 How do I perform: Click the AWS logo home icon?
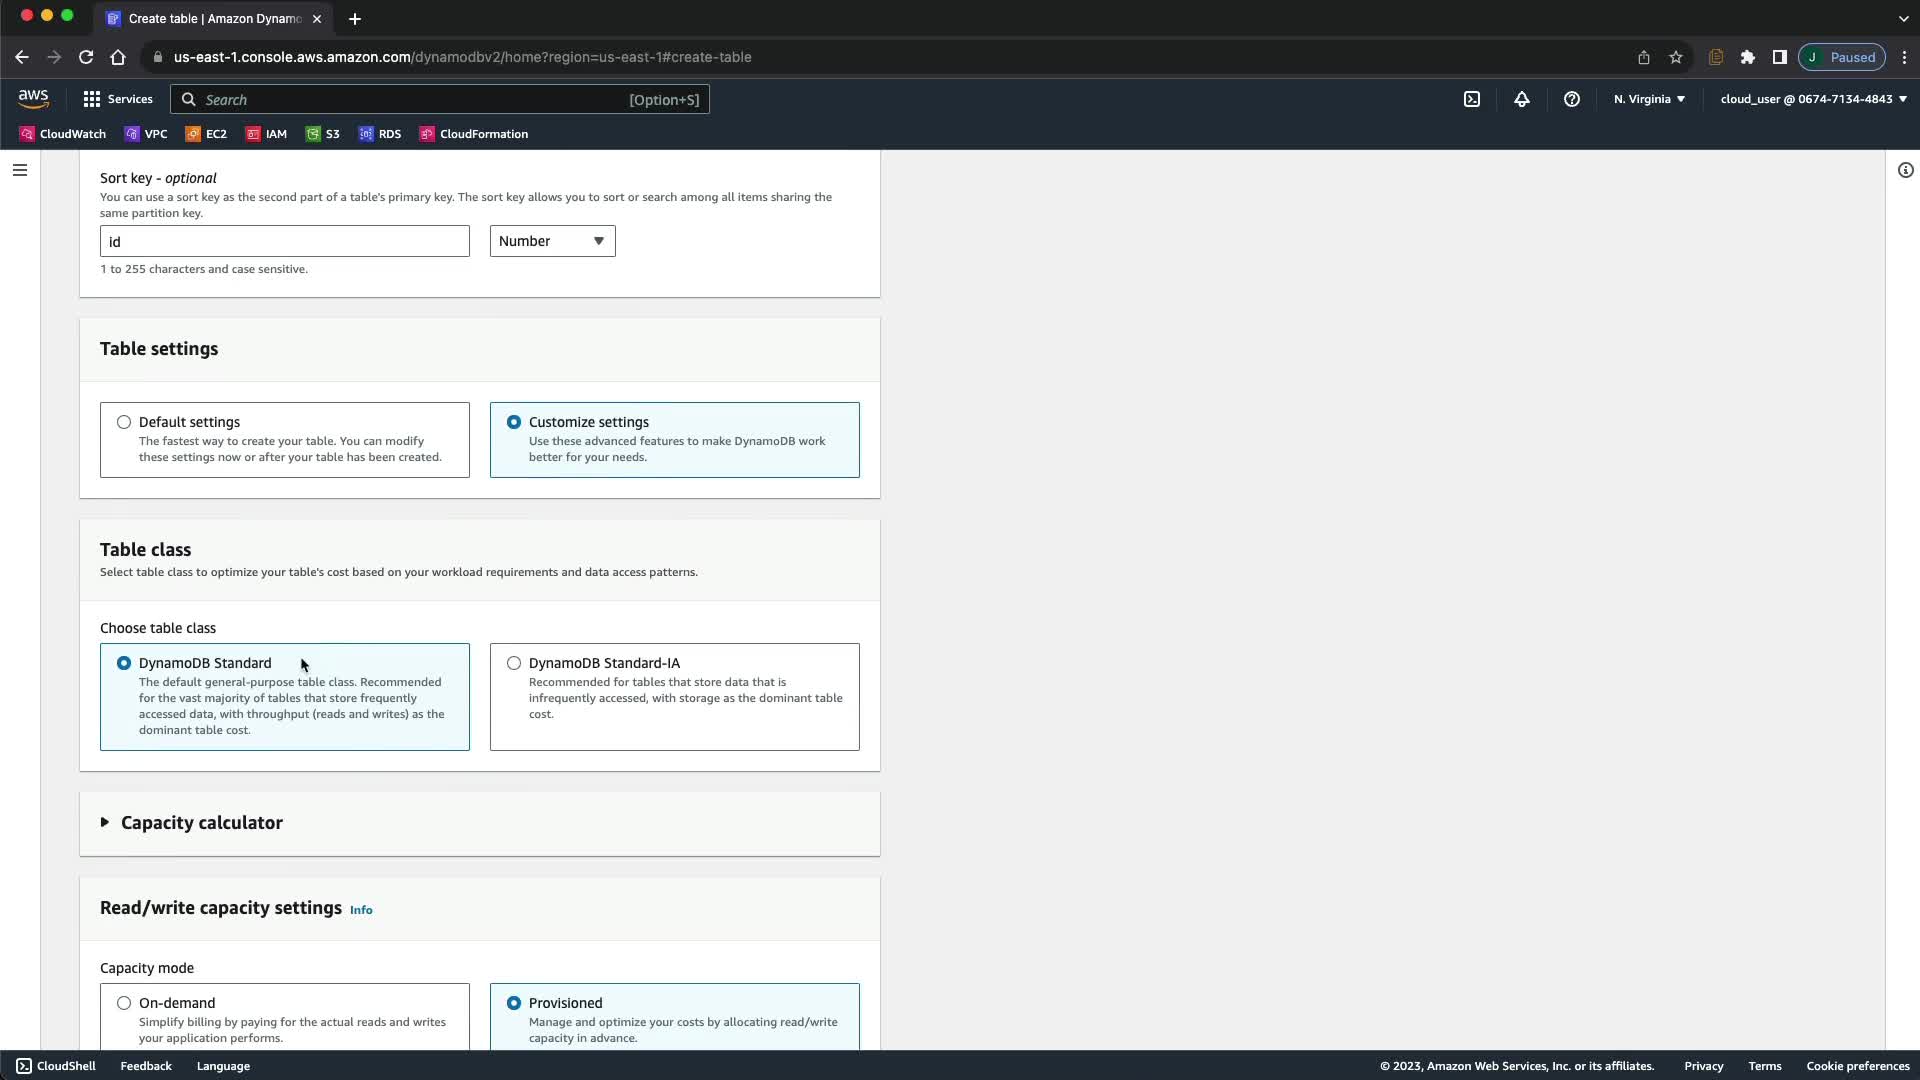(33, 98)
